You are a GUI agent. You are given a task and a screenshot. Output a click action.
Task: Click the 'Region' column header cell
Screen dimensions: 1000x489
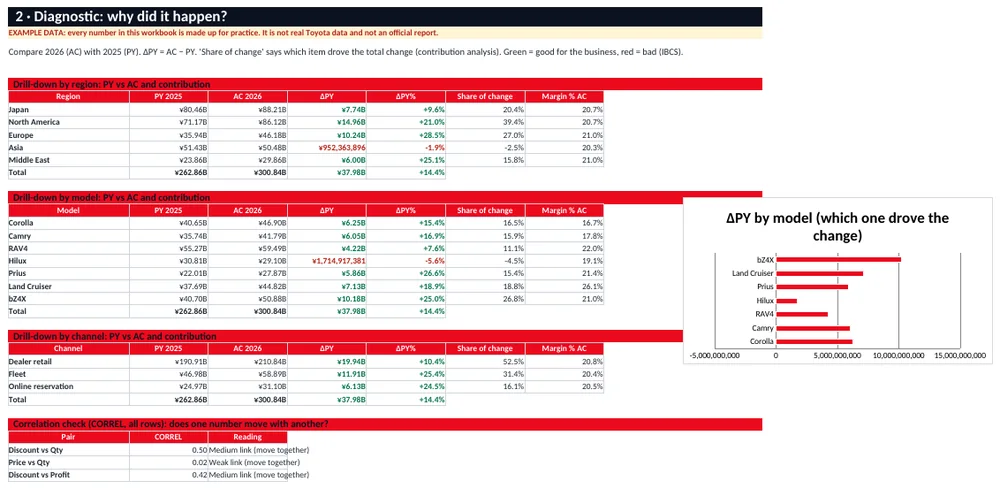click(x=69, y=96)
